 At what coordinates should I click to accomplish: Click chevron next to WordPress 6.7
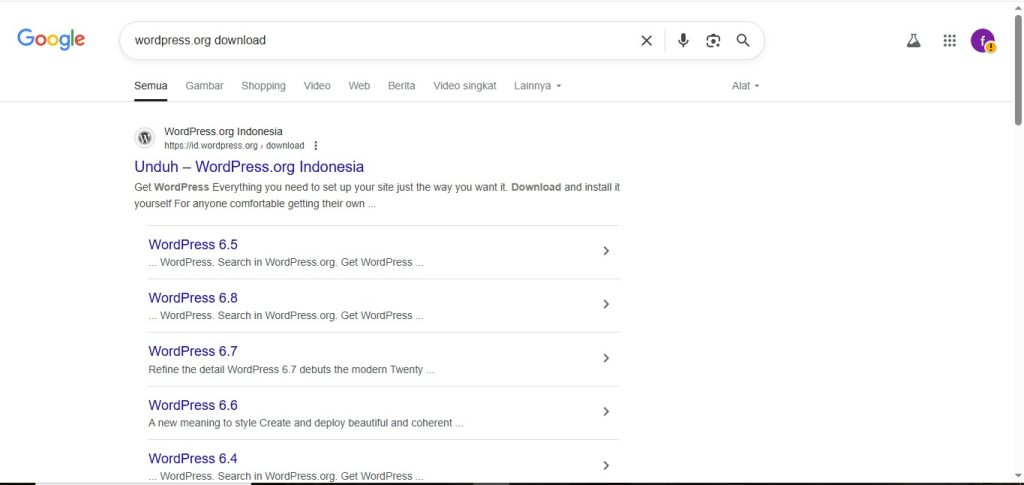pyautogui.click(x=606, y=358)
